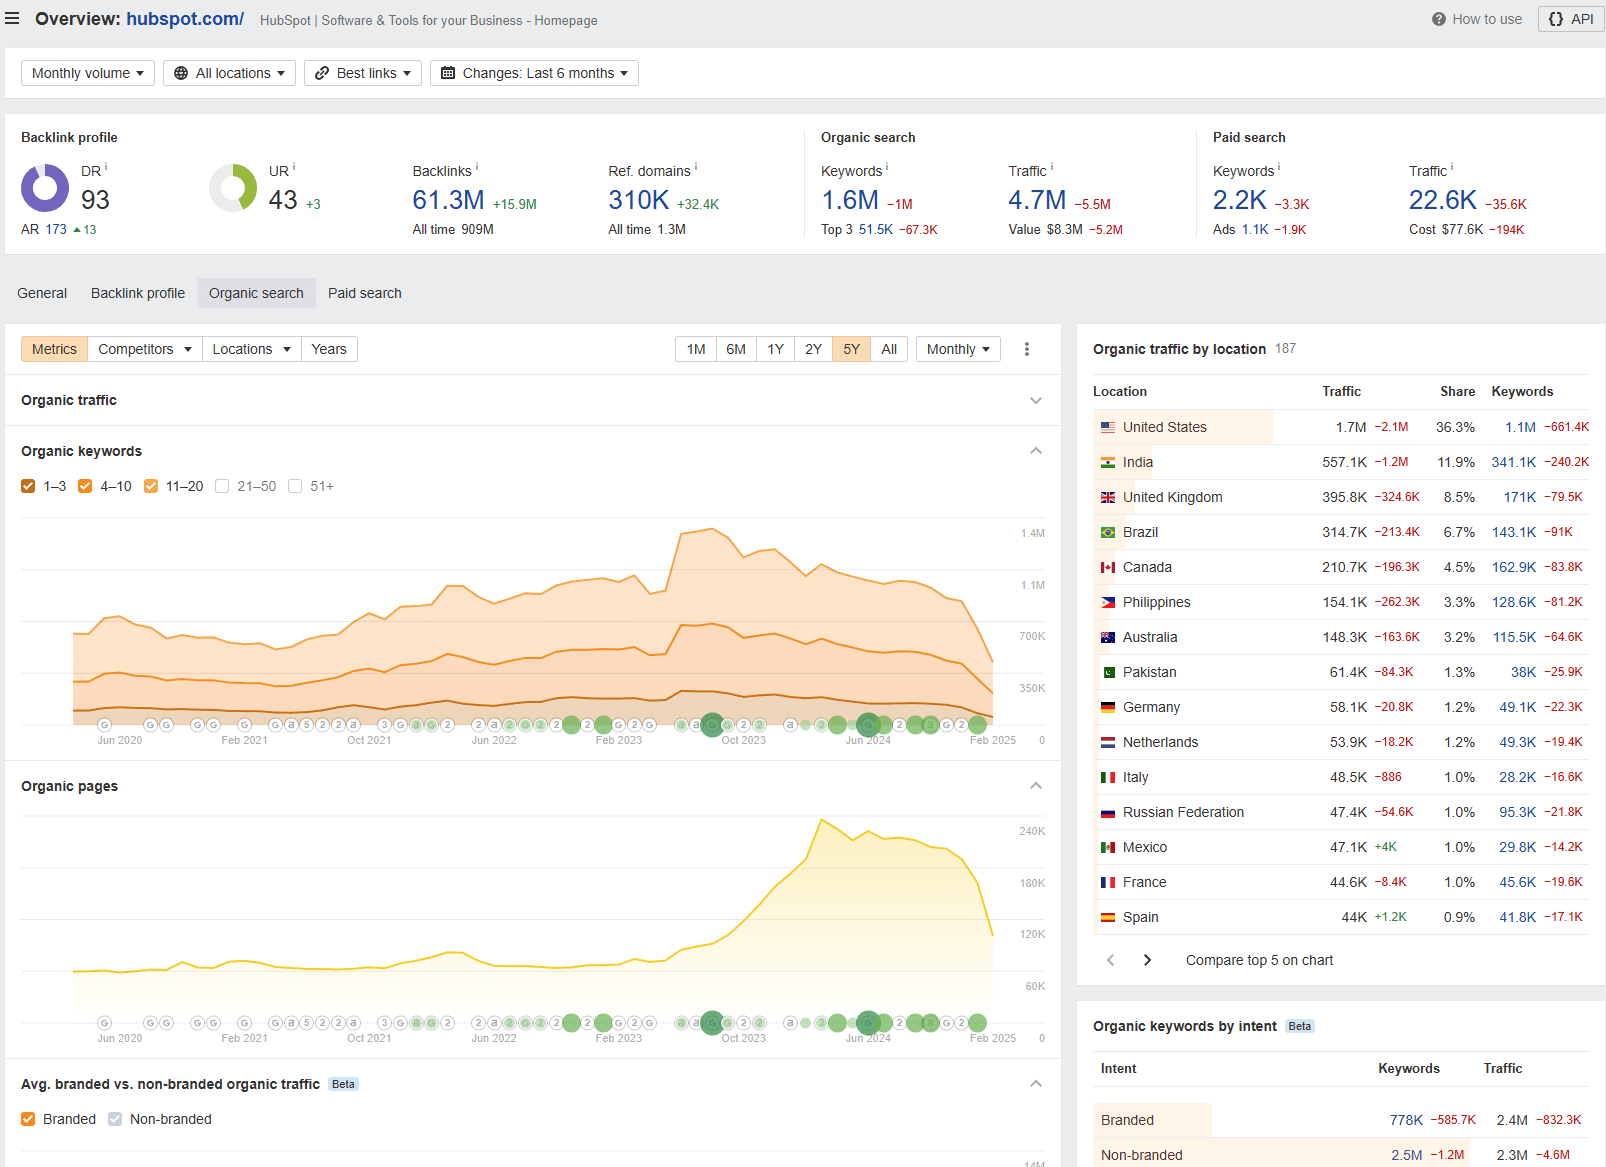Screen dimensions: 1606x1167
Task: Go to next page of locations
Action: click(1147, 960)
